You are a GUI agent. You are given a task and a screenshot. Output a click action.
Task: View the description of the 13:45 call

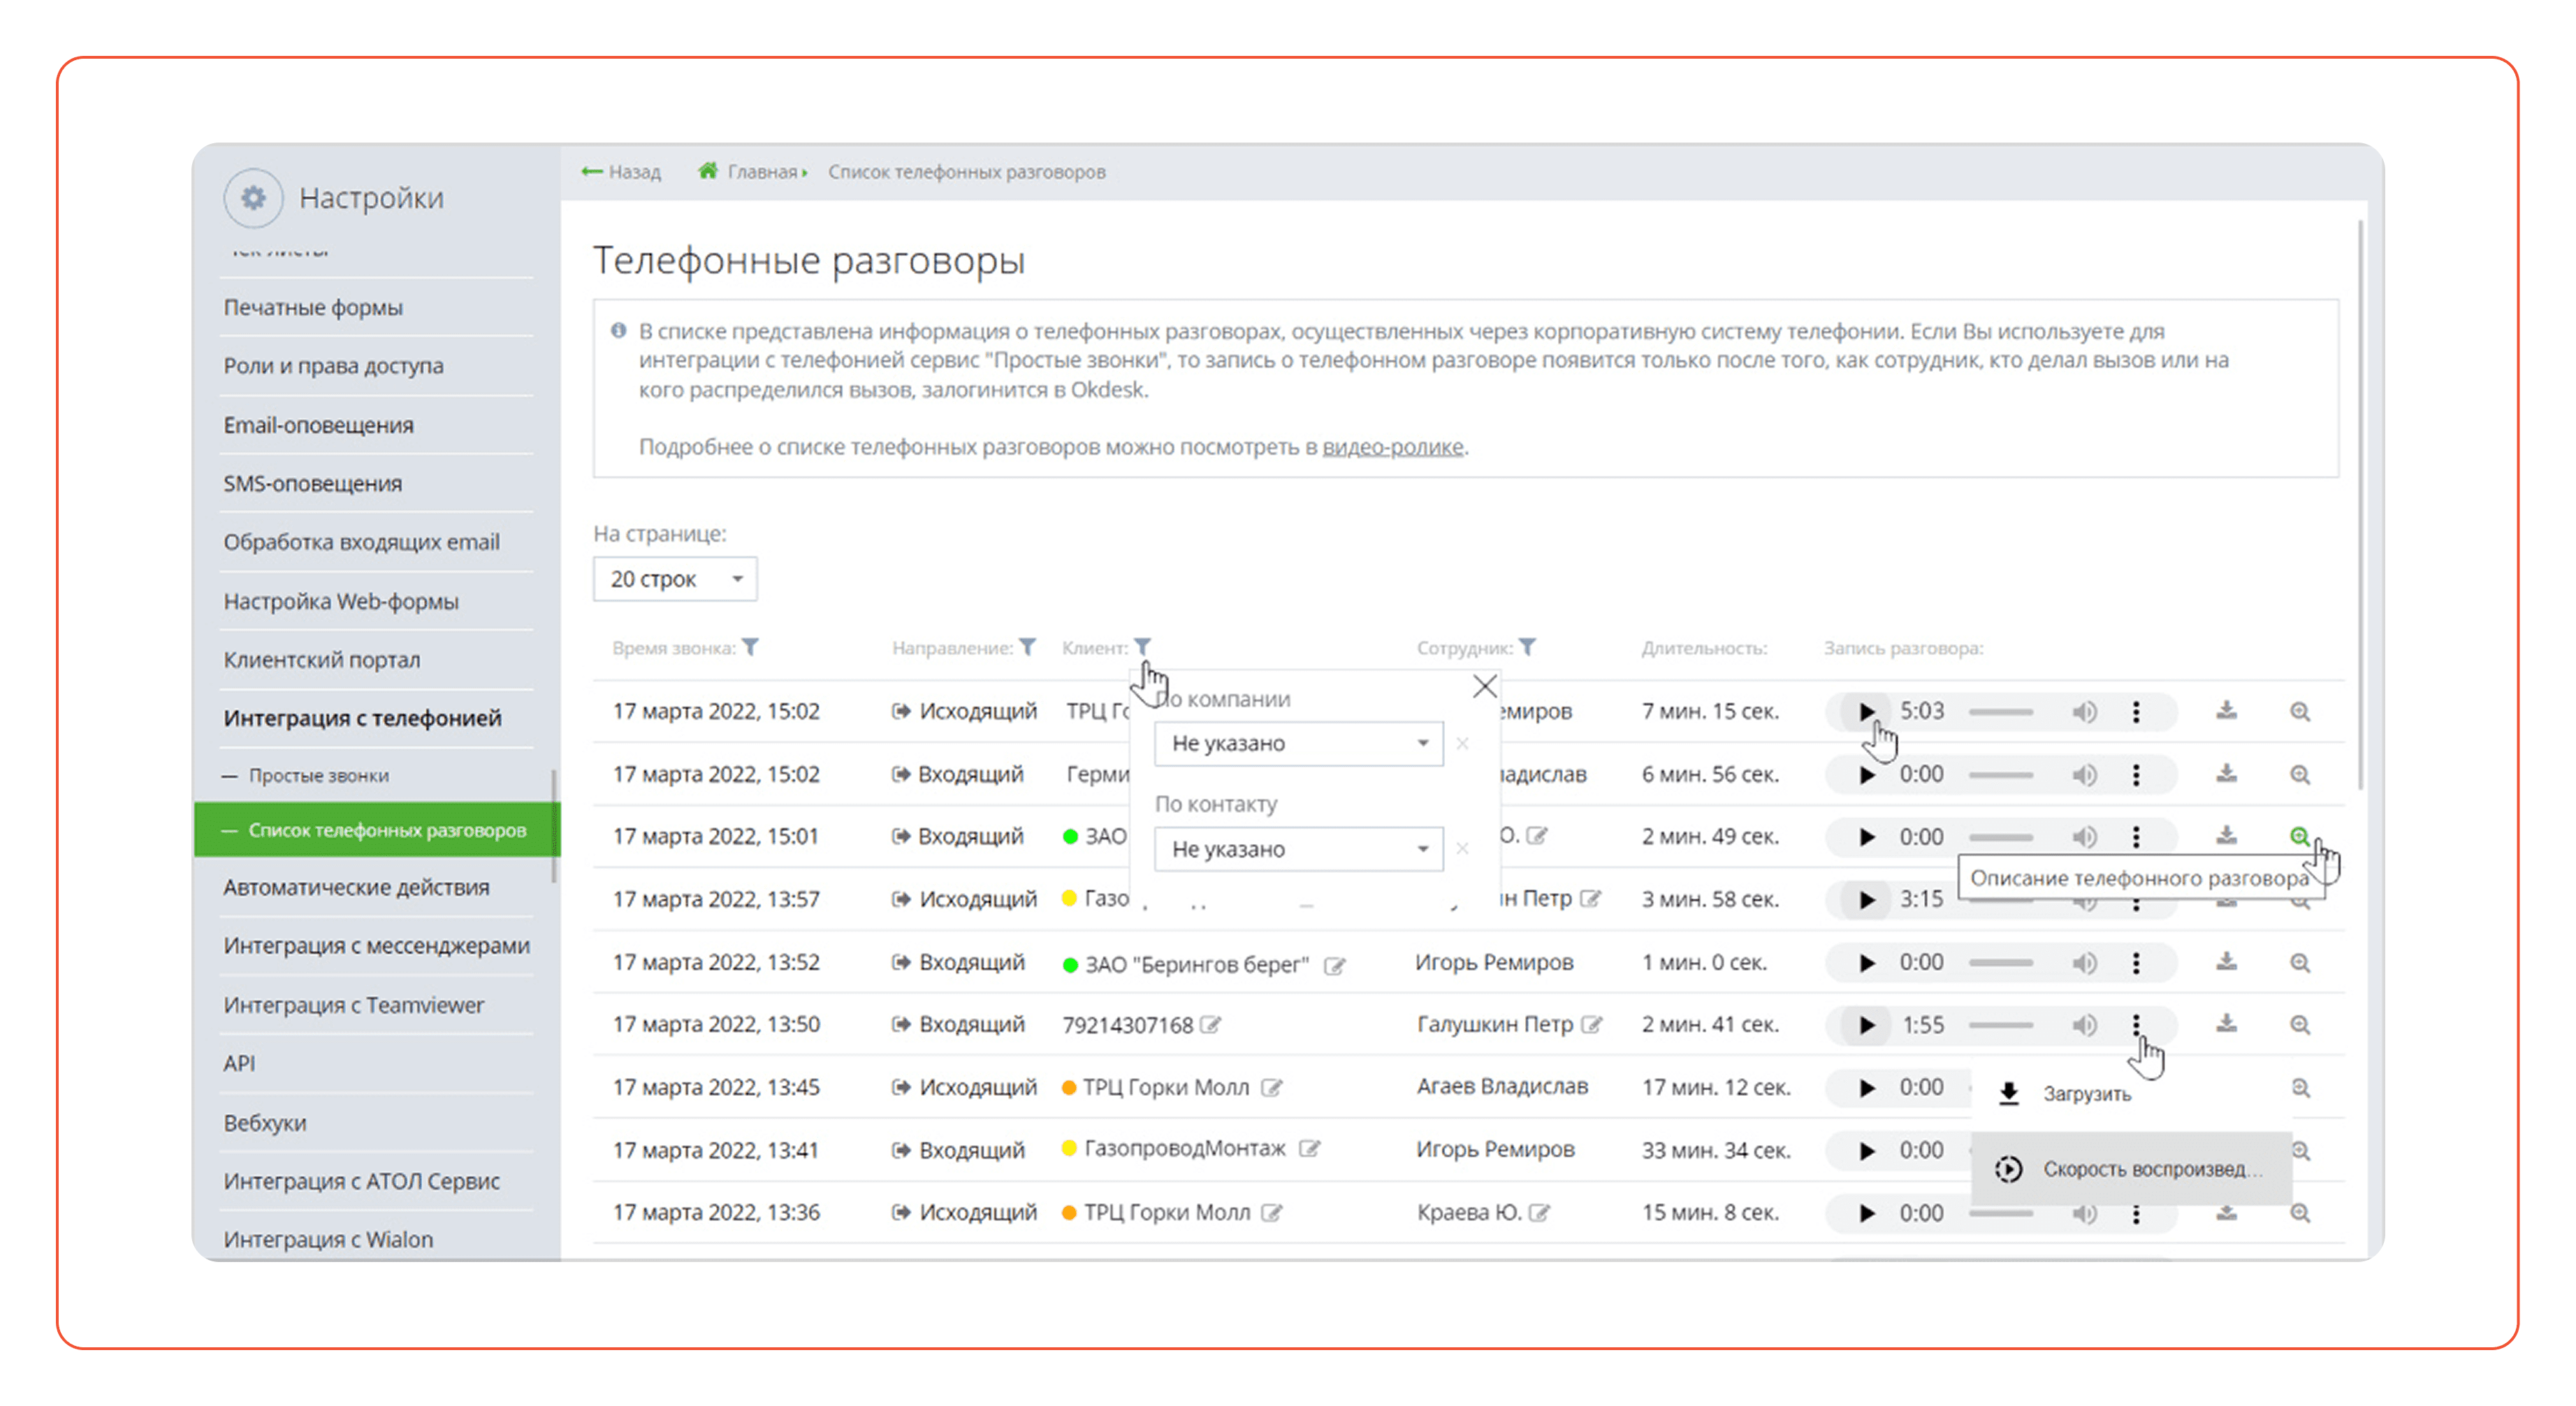(2300, 1088)
